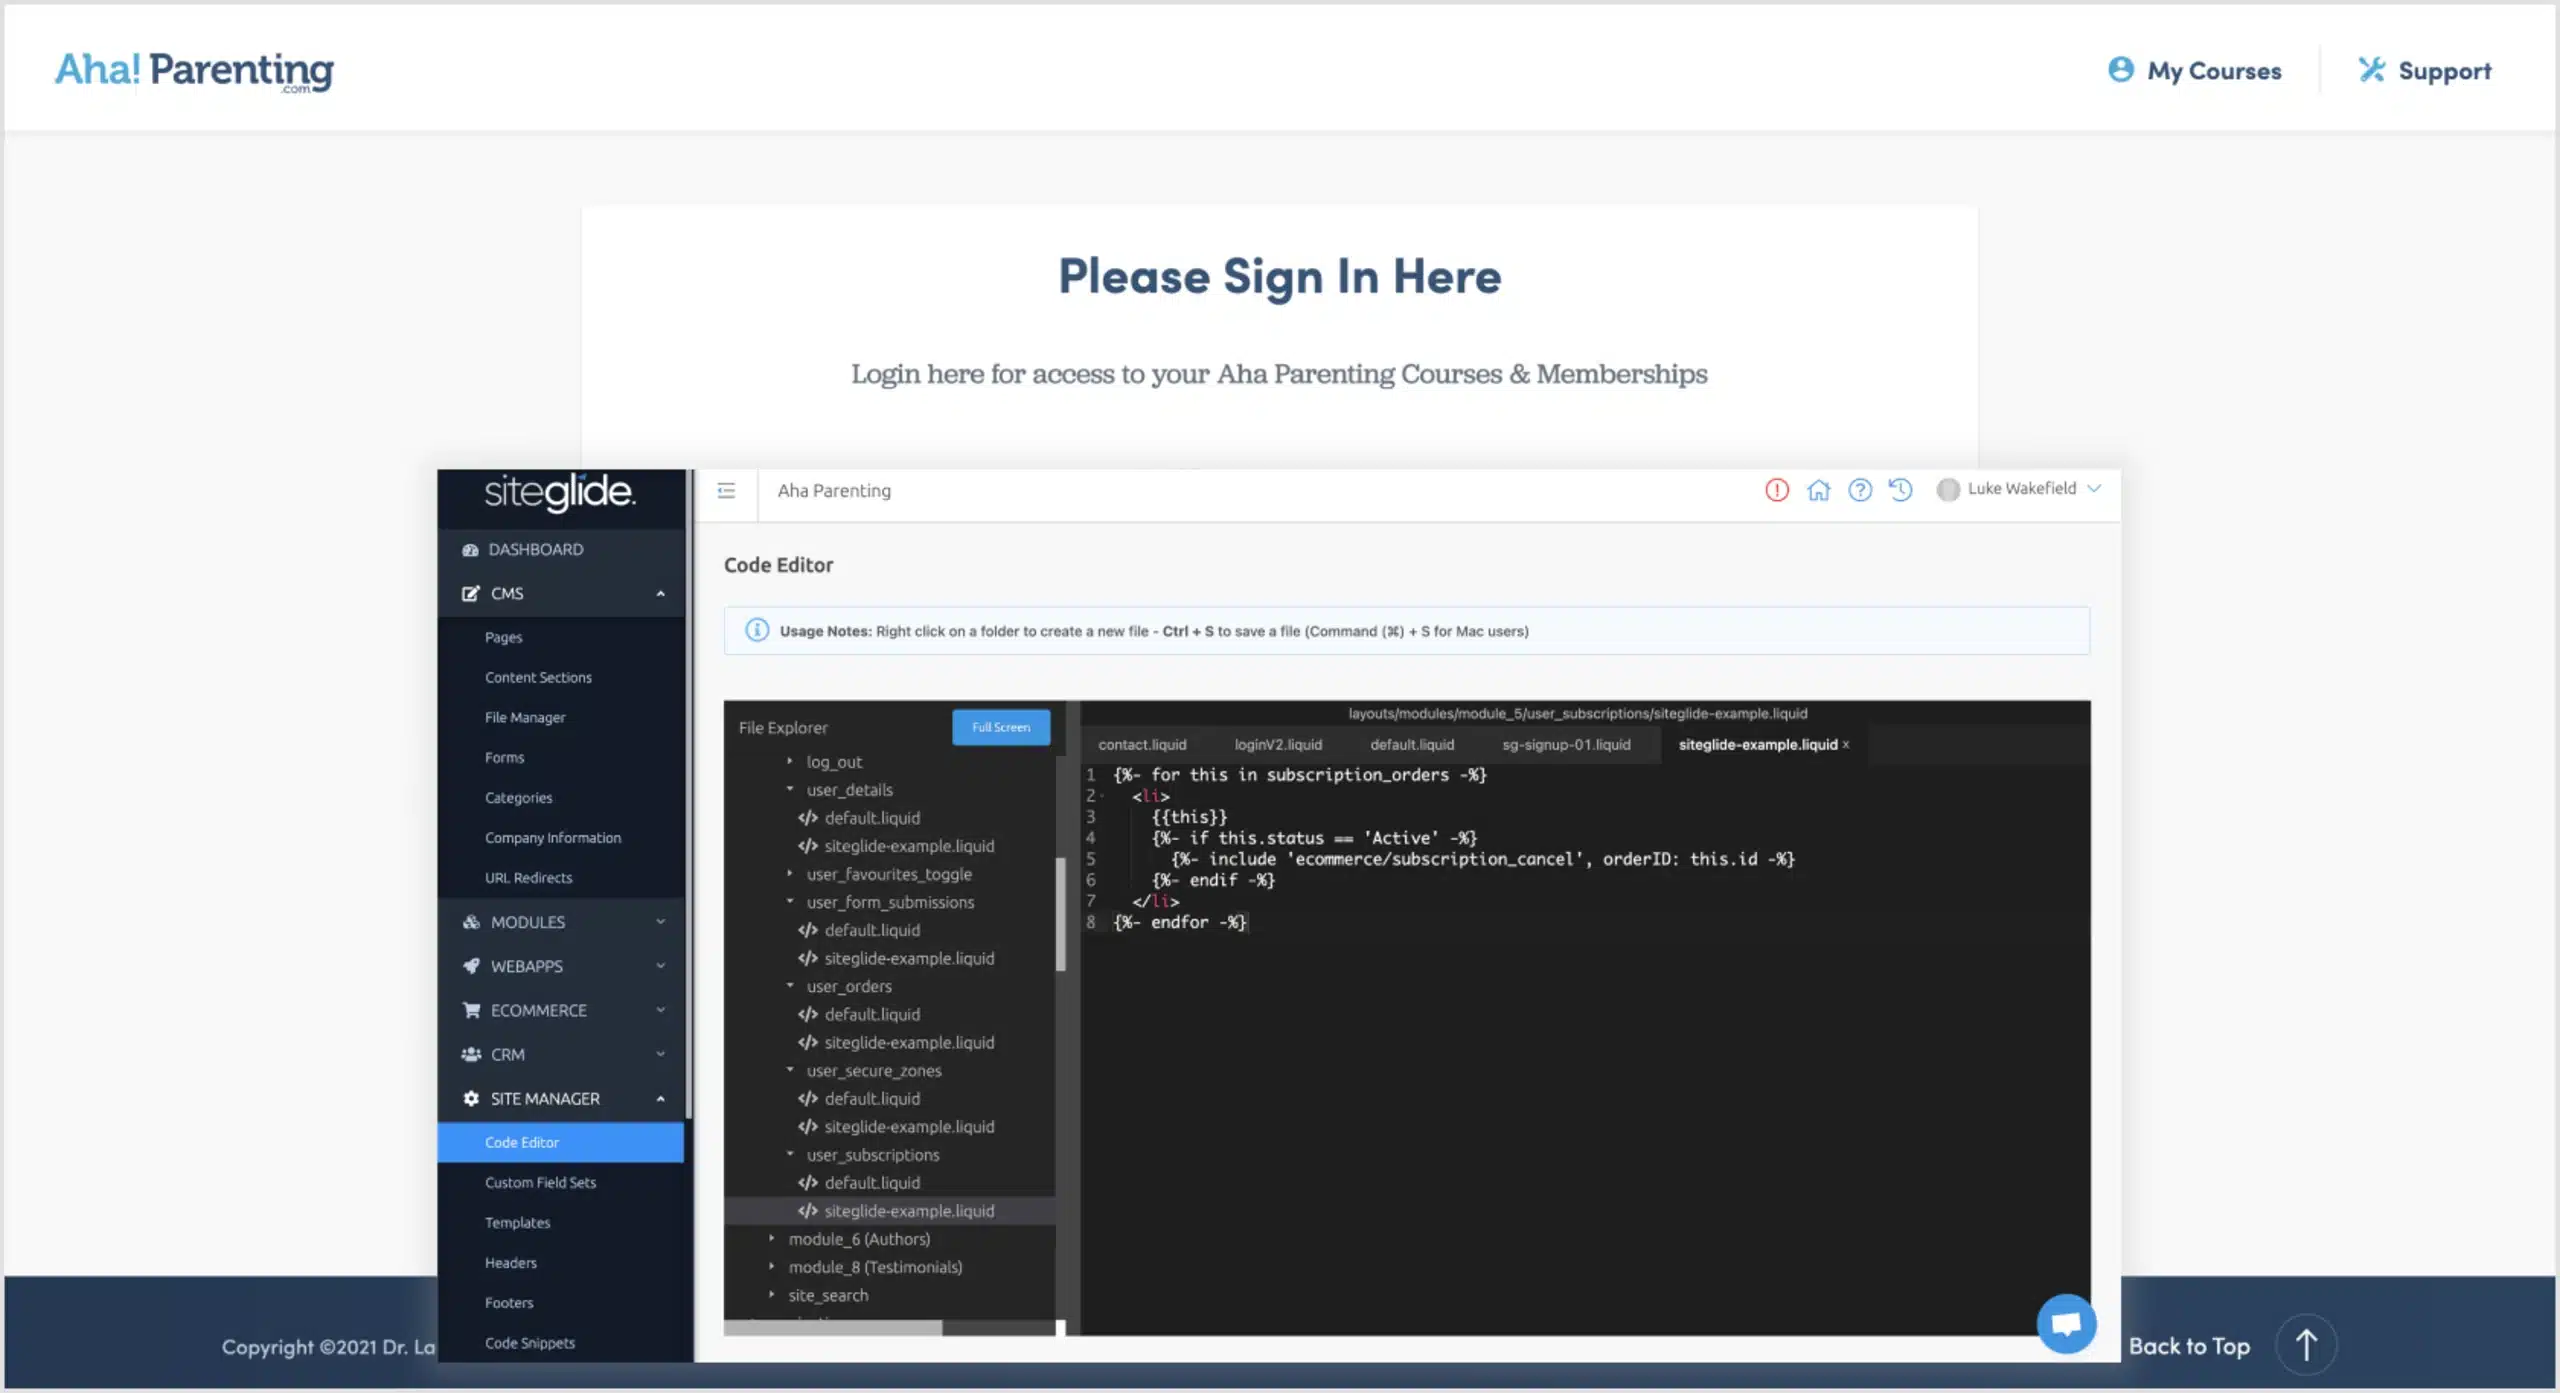Click the version history clock icon
The height and width of the screenshot is (1393, 2560).
(x=1899, y=490)
